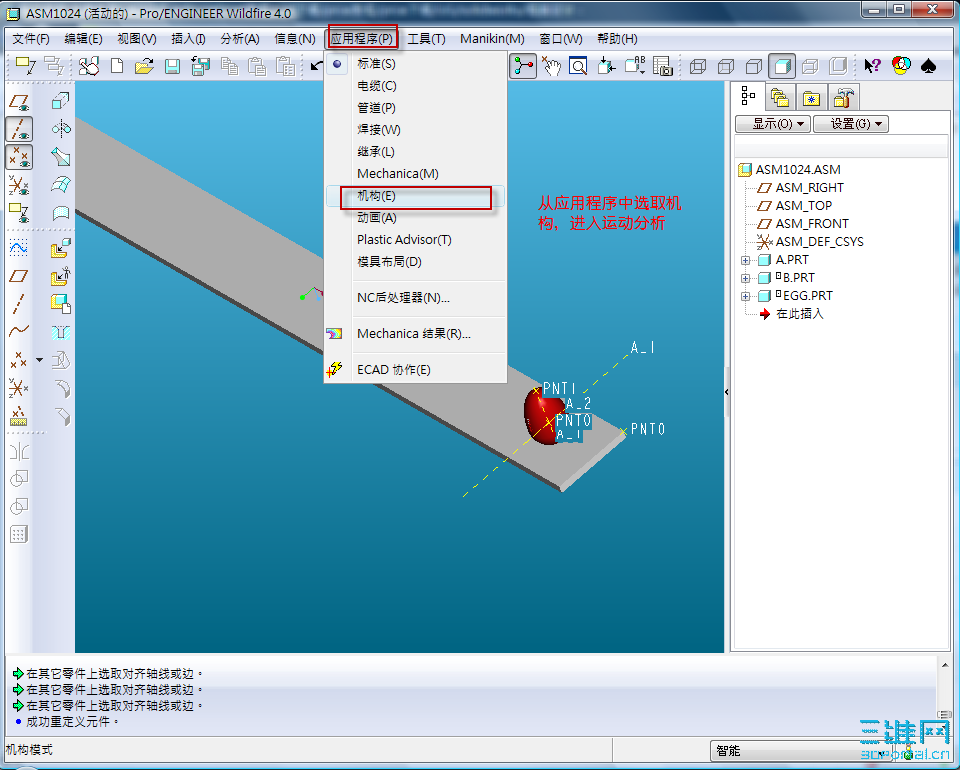Click the open folder icon
Image resolution: width=960 pixels, height=770 pixels.
(x=144, y=65)
